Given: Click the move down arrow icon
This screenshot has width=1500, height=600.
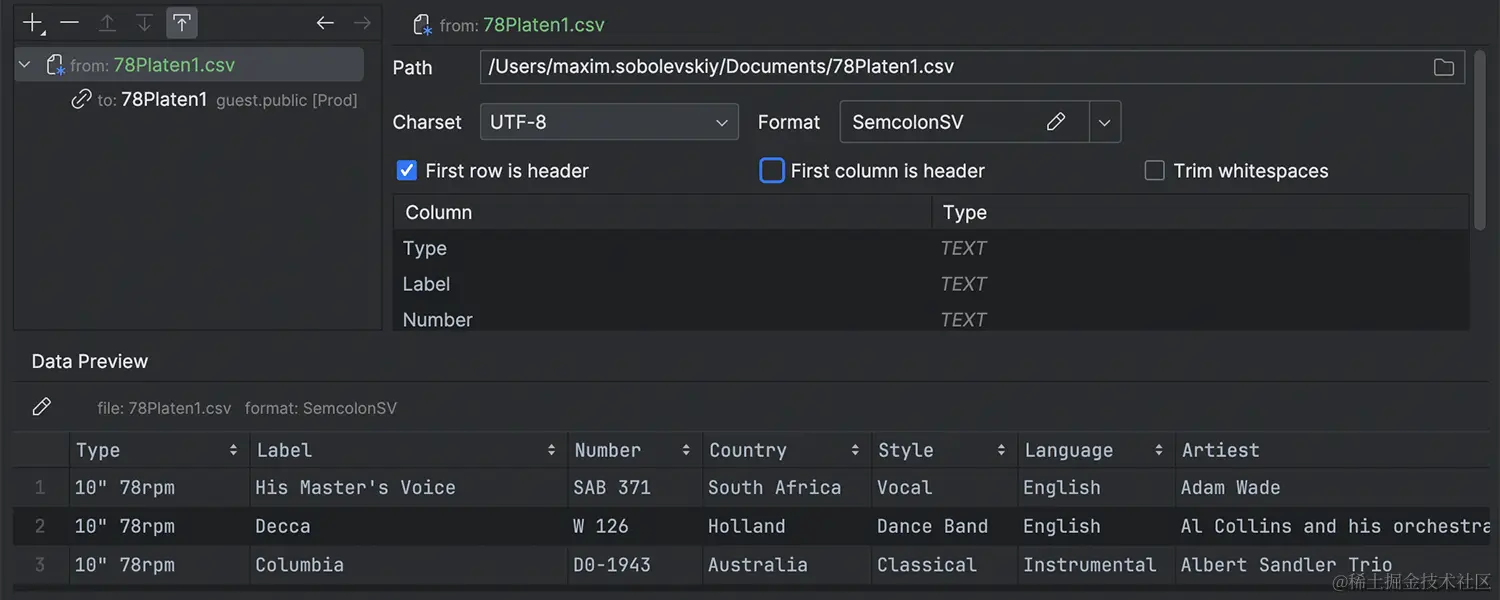Looking at the screenshot, I should coord(144,22).
